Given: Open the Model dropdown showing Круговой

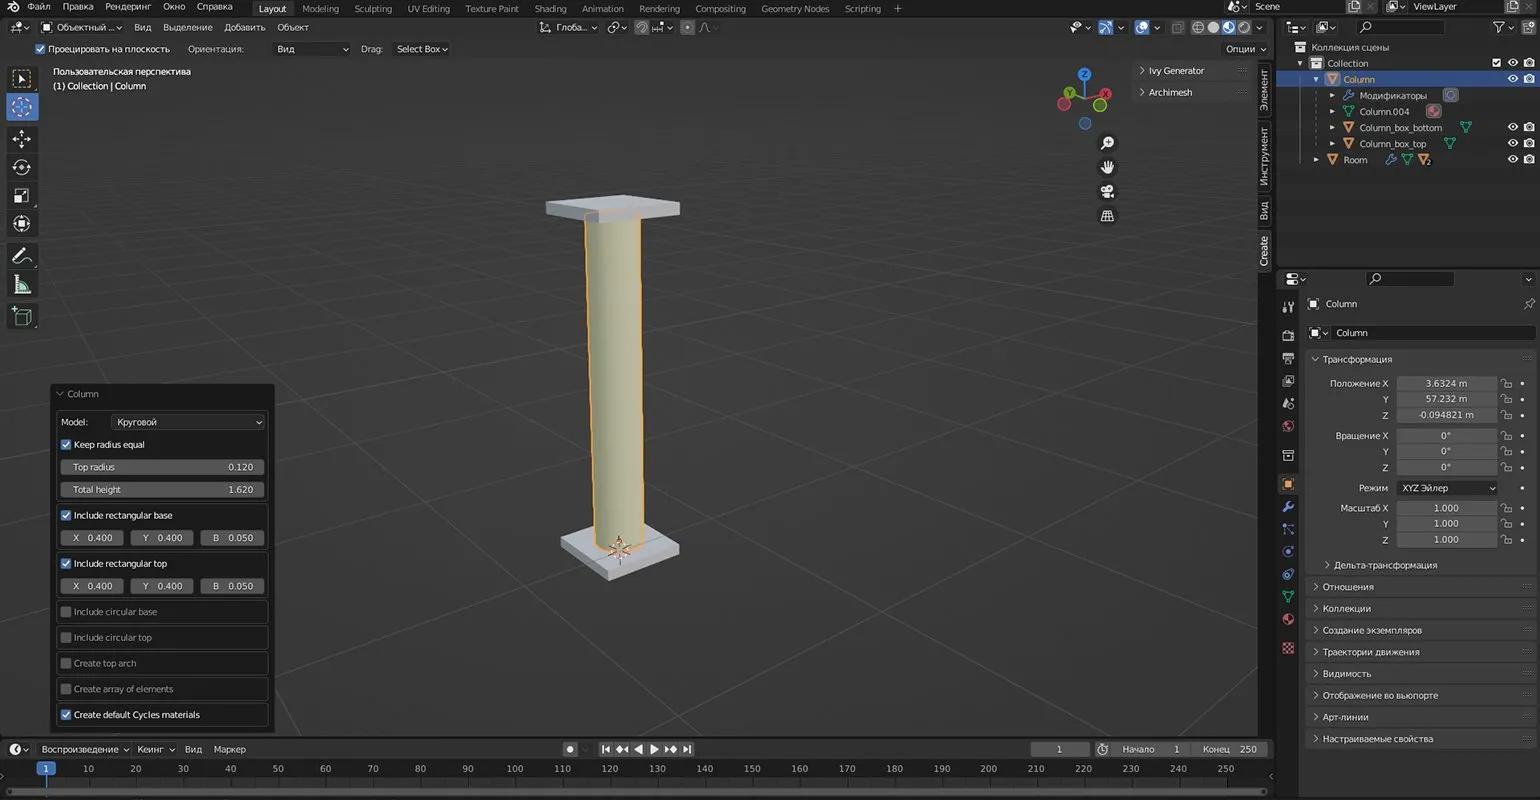Looking at the screenshot, I should click(x=187, y=422).
